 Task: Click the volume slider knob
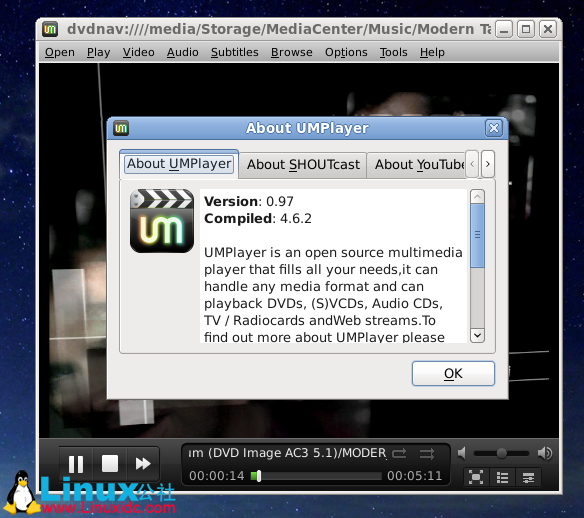[502, 453]
